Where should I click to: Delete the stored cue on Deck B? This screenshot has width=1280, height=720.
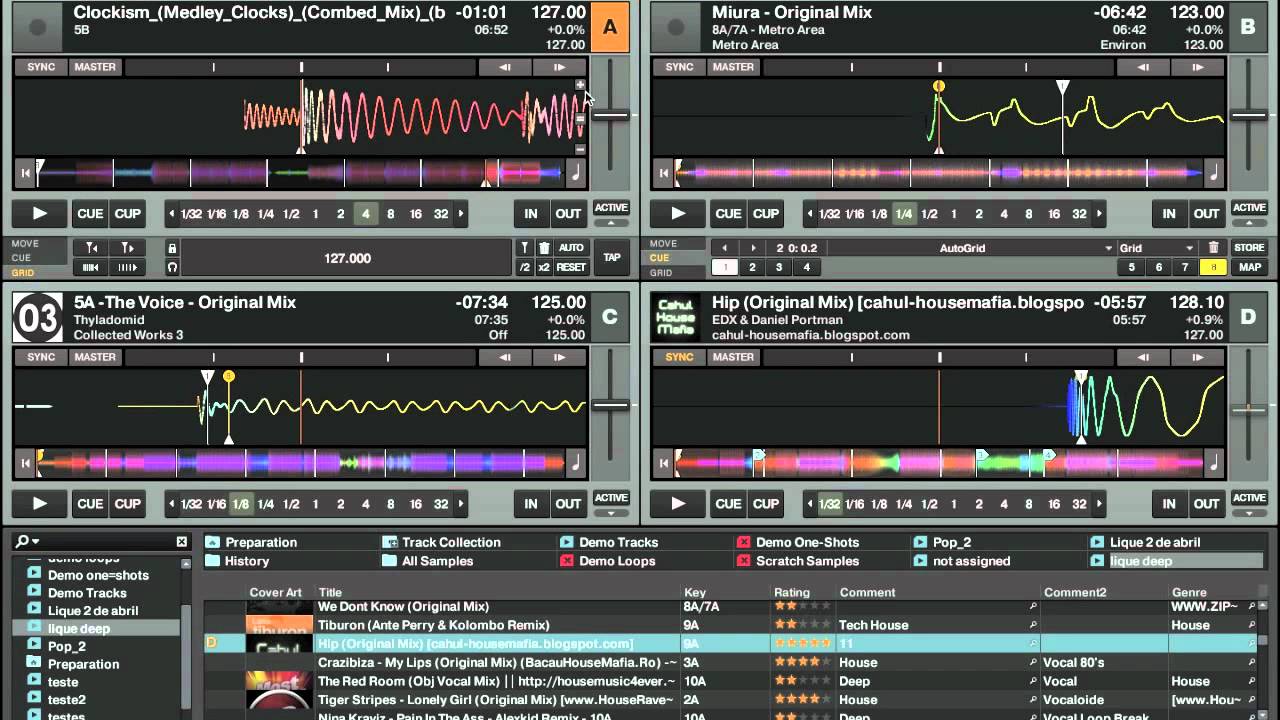(1213, 248)
